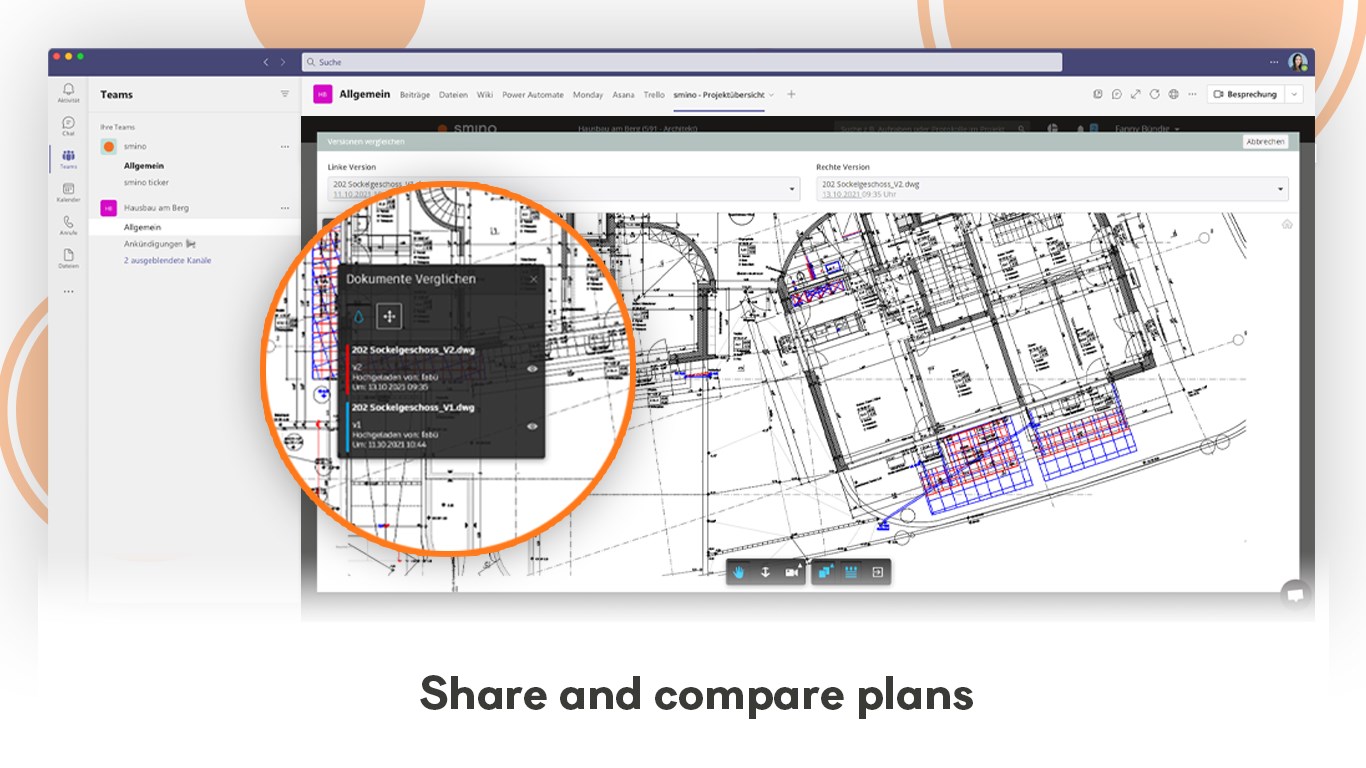Open tab in browser globe icon
The width and height of the screenshot is (1366, 768).
point(1173,94)
